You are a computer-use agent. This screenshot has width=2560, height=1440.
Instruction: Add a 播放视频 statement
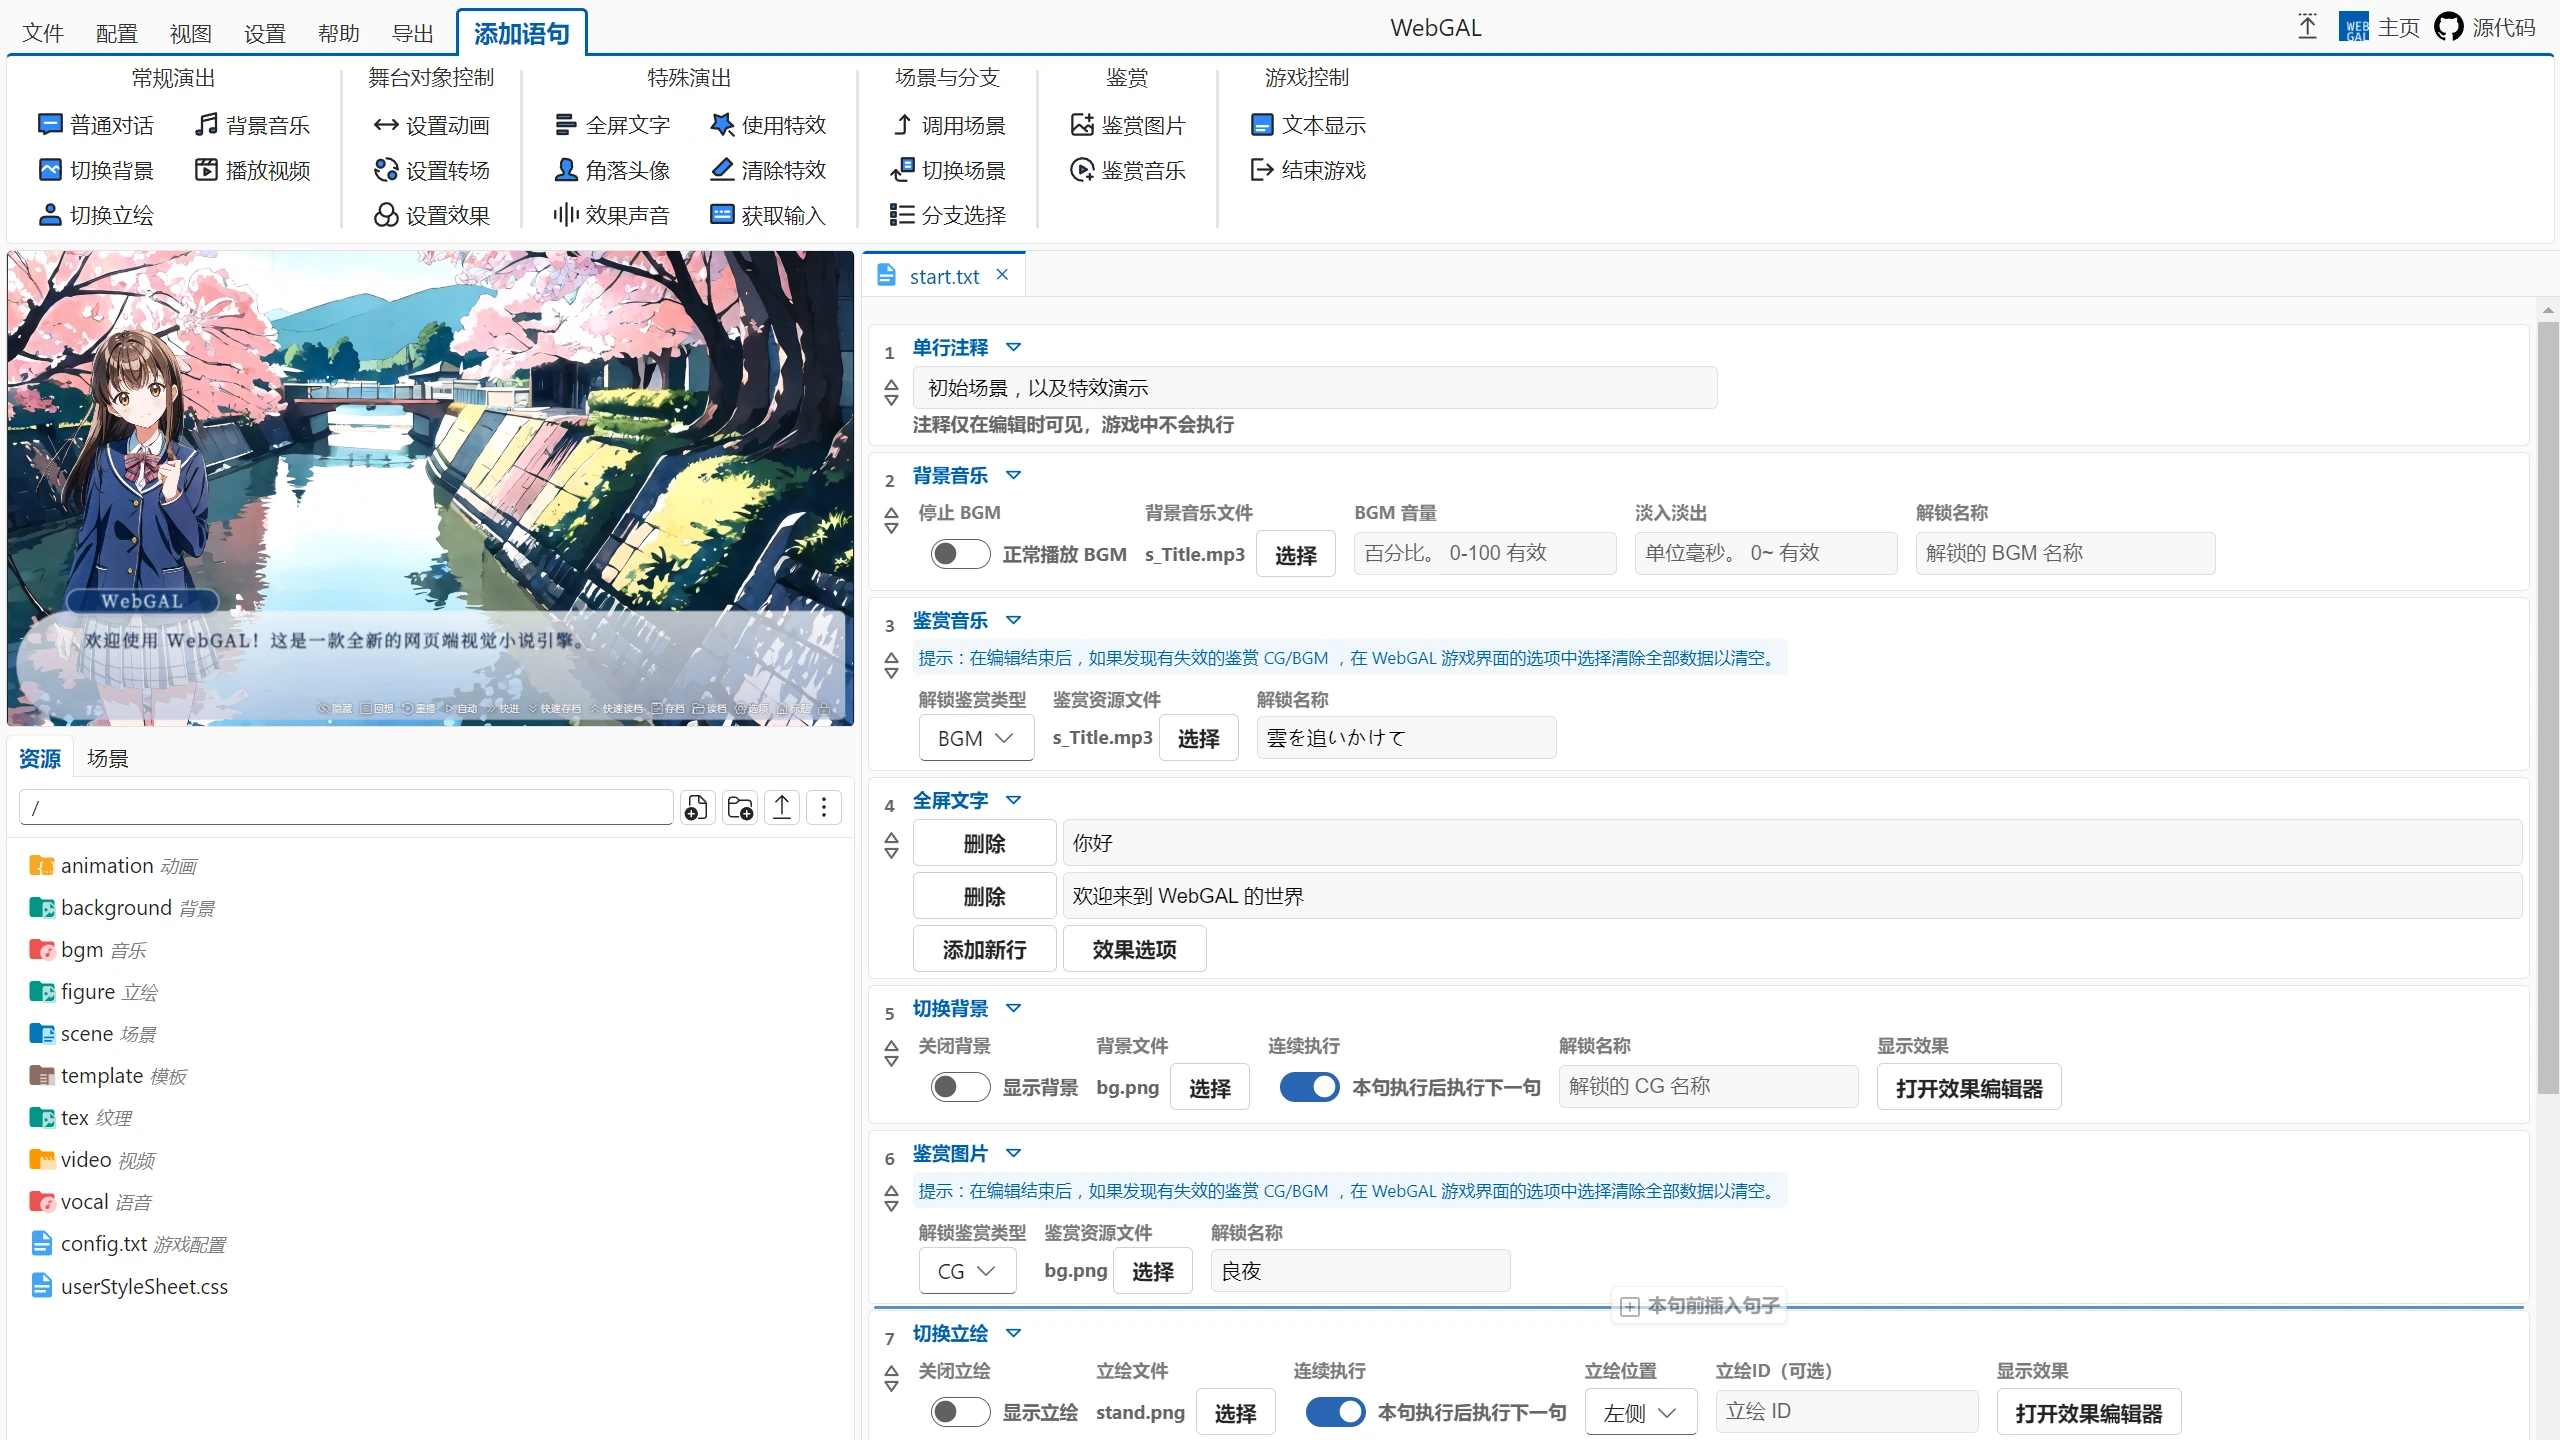click(x=252, y=170)
